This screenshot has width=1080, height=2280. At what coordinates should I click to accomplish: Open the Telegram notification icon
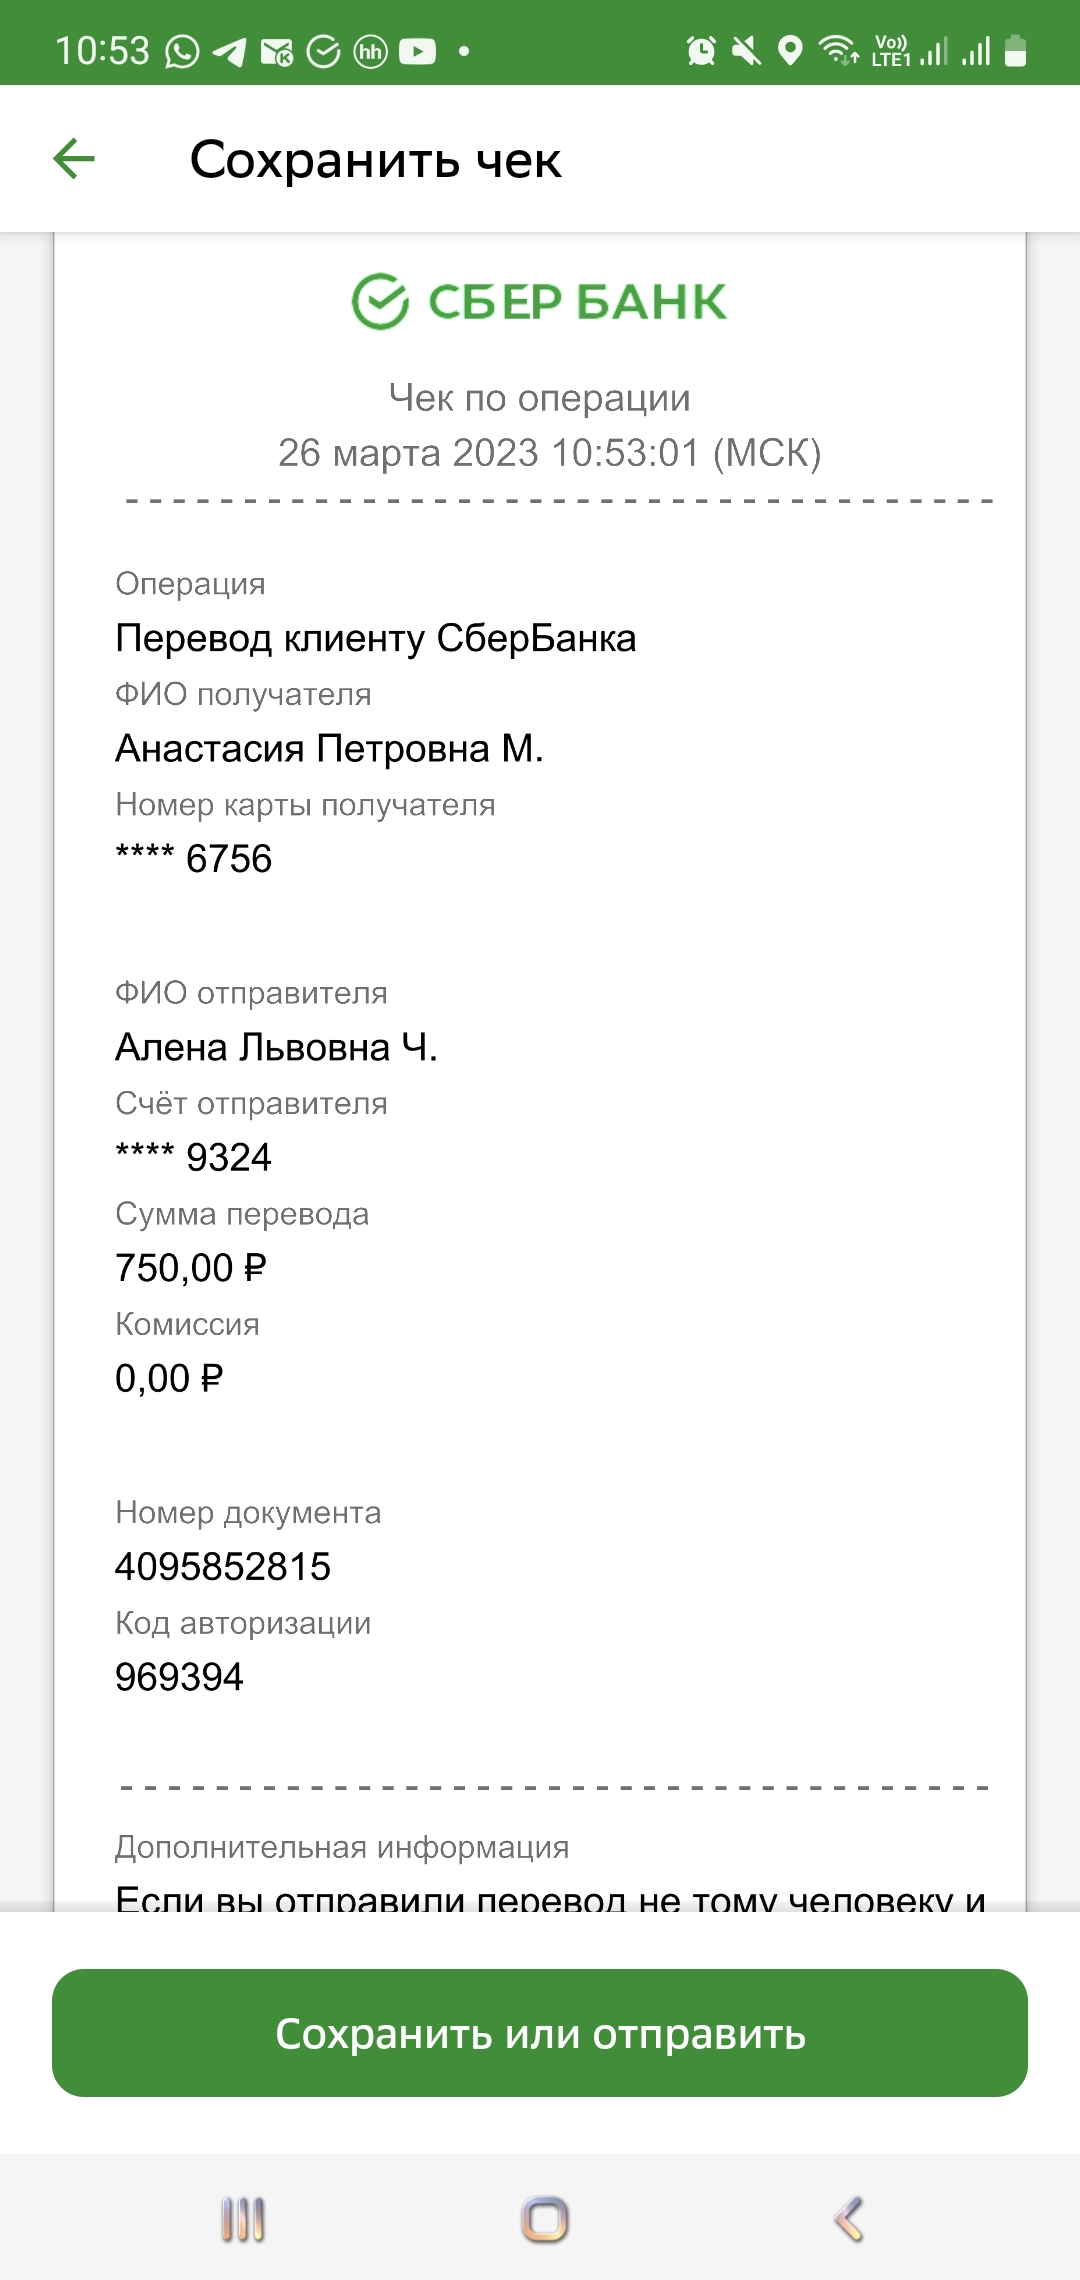(229, 51)
